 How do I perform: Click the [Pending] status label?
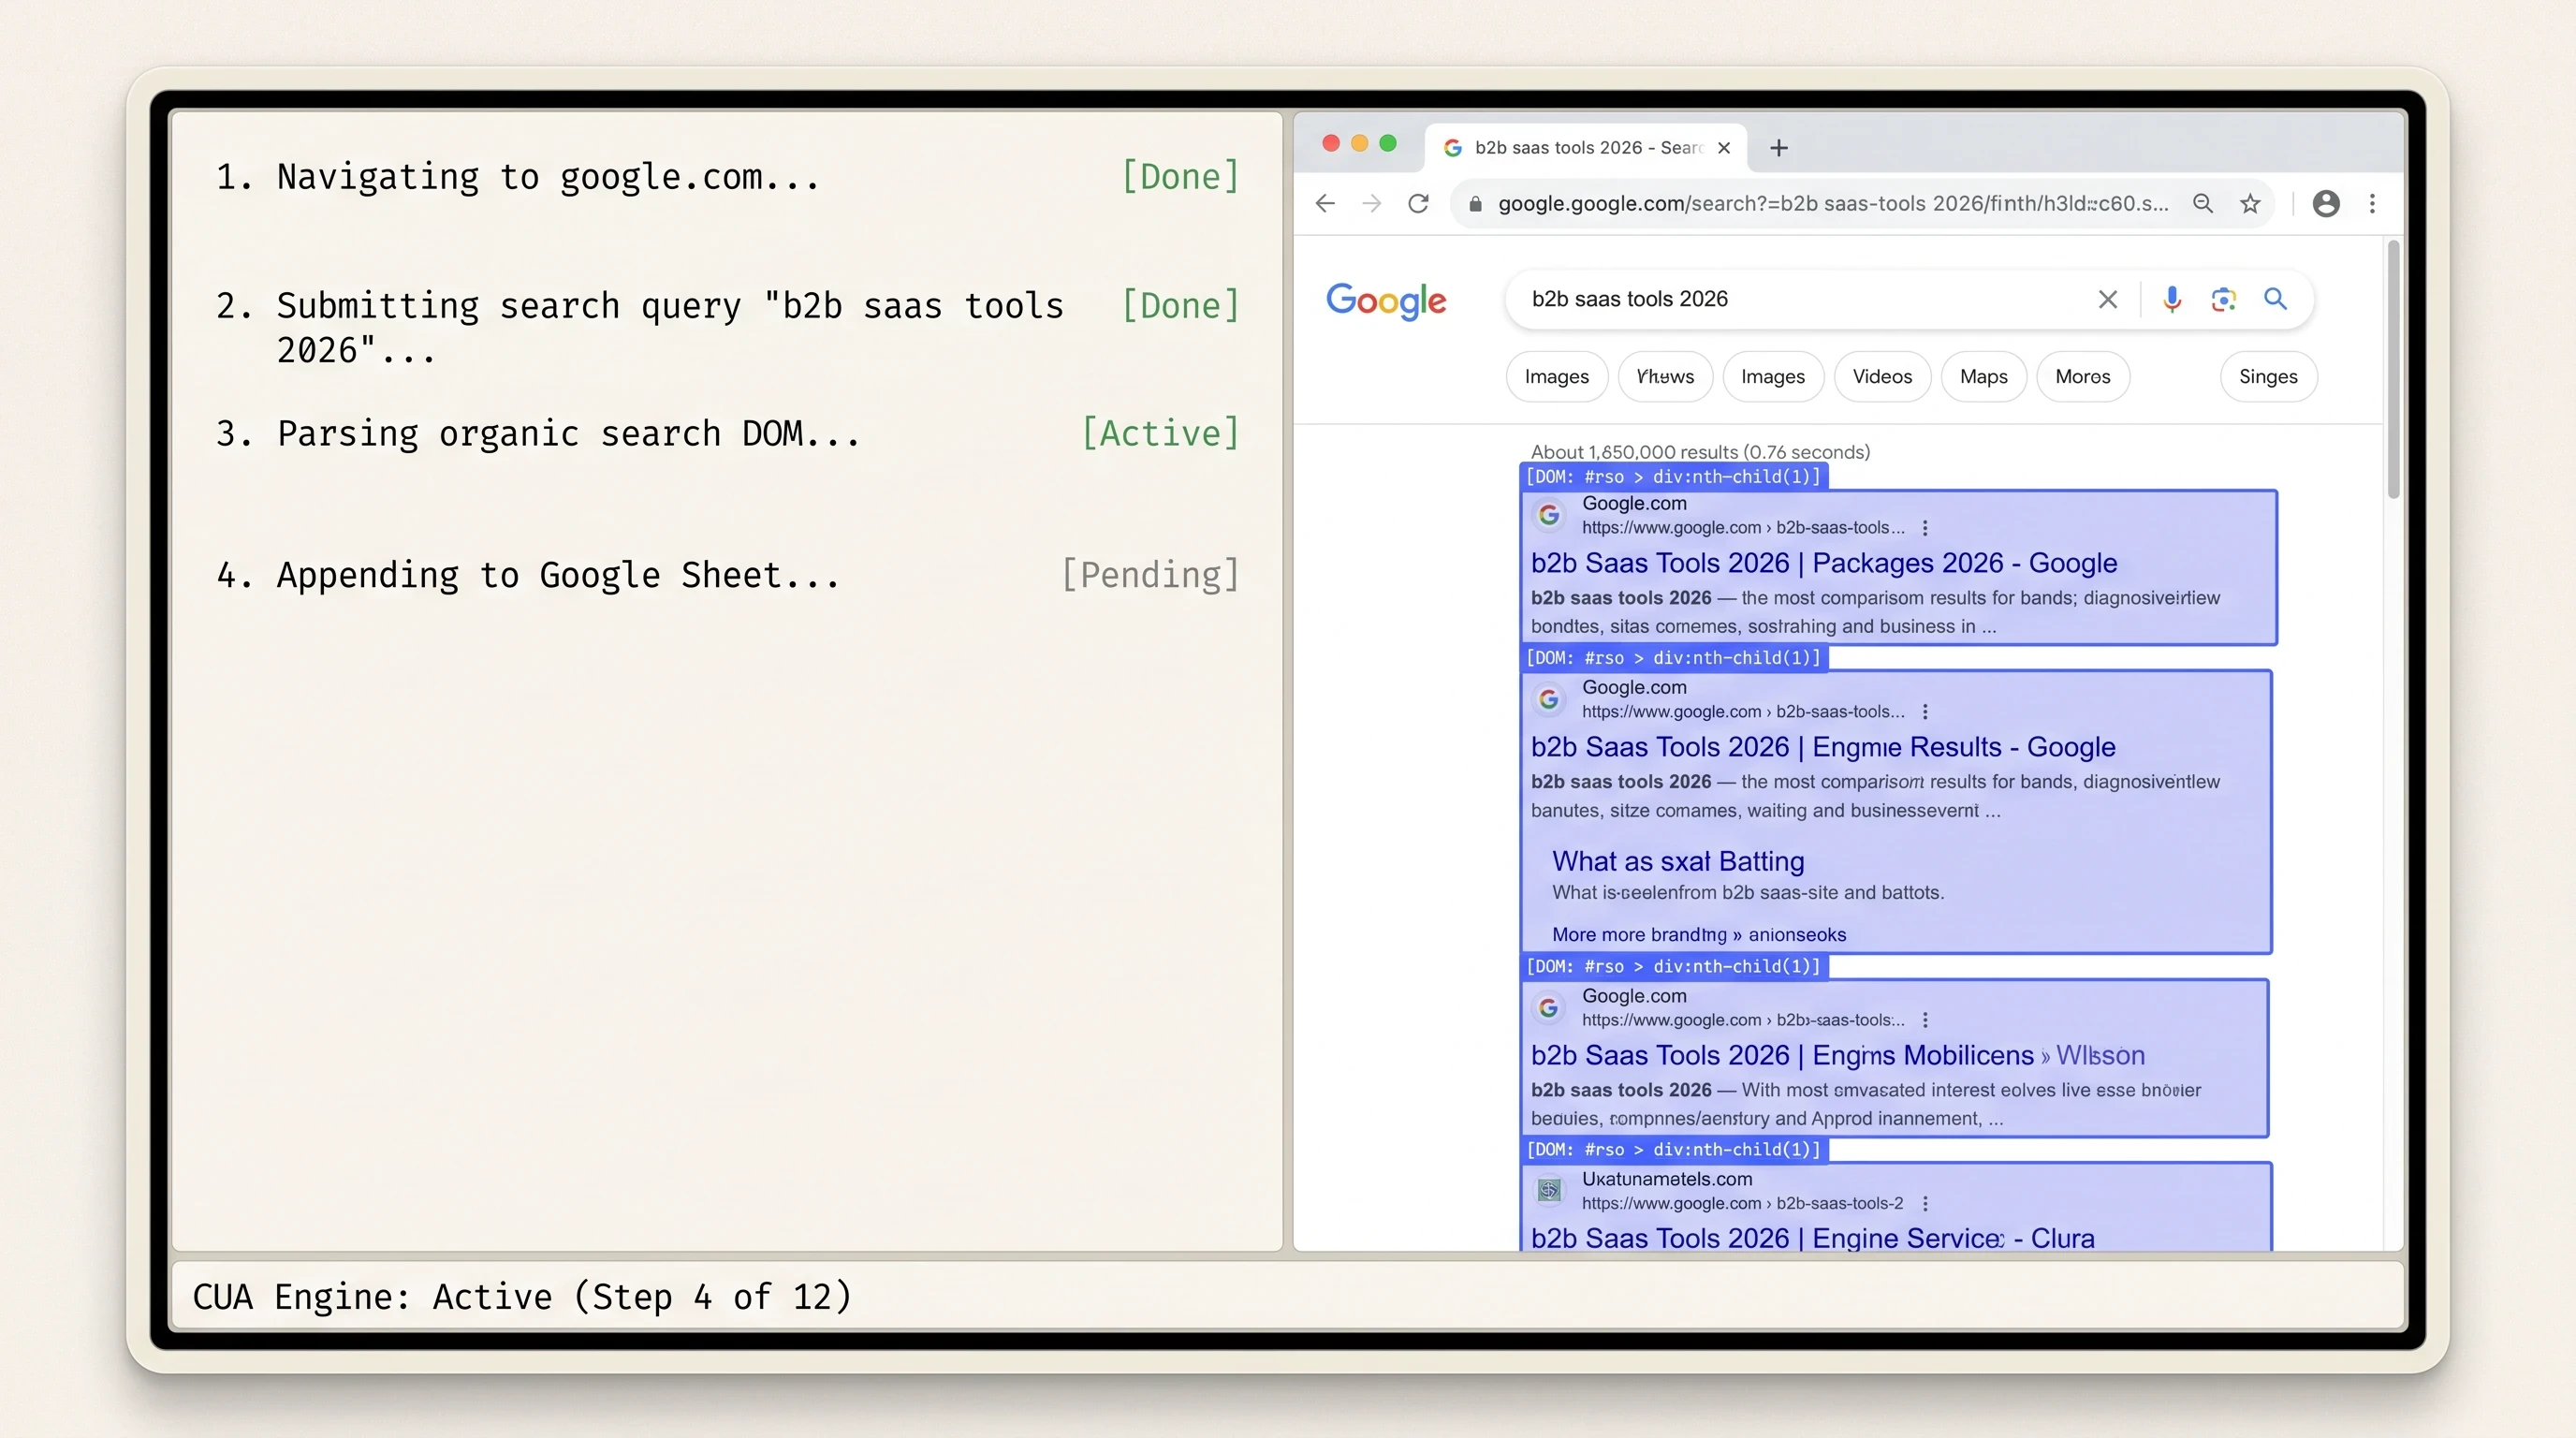1150,576
